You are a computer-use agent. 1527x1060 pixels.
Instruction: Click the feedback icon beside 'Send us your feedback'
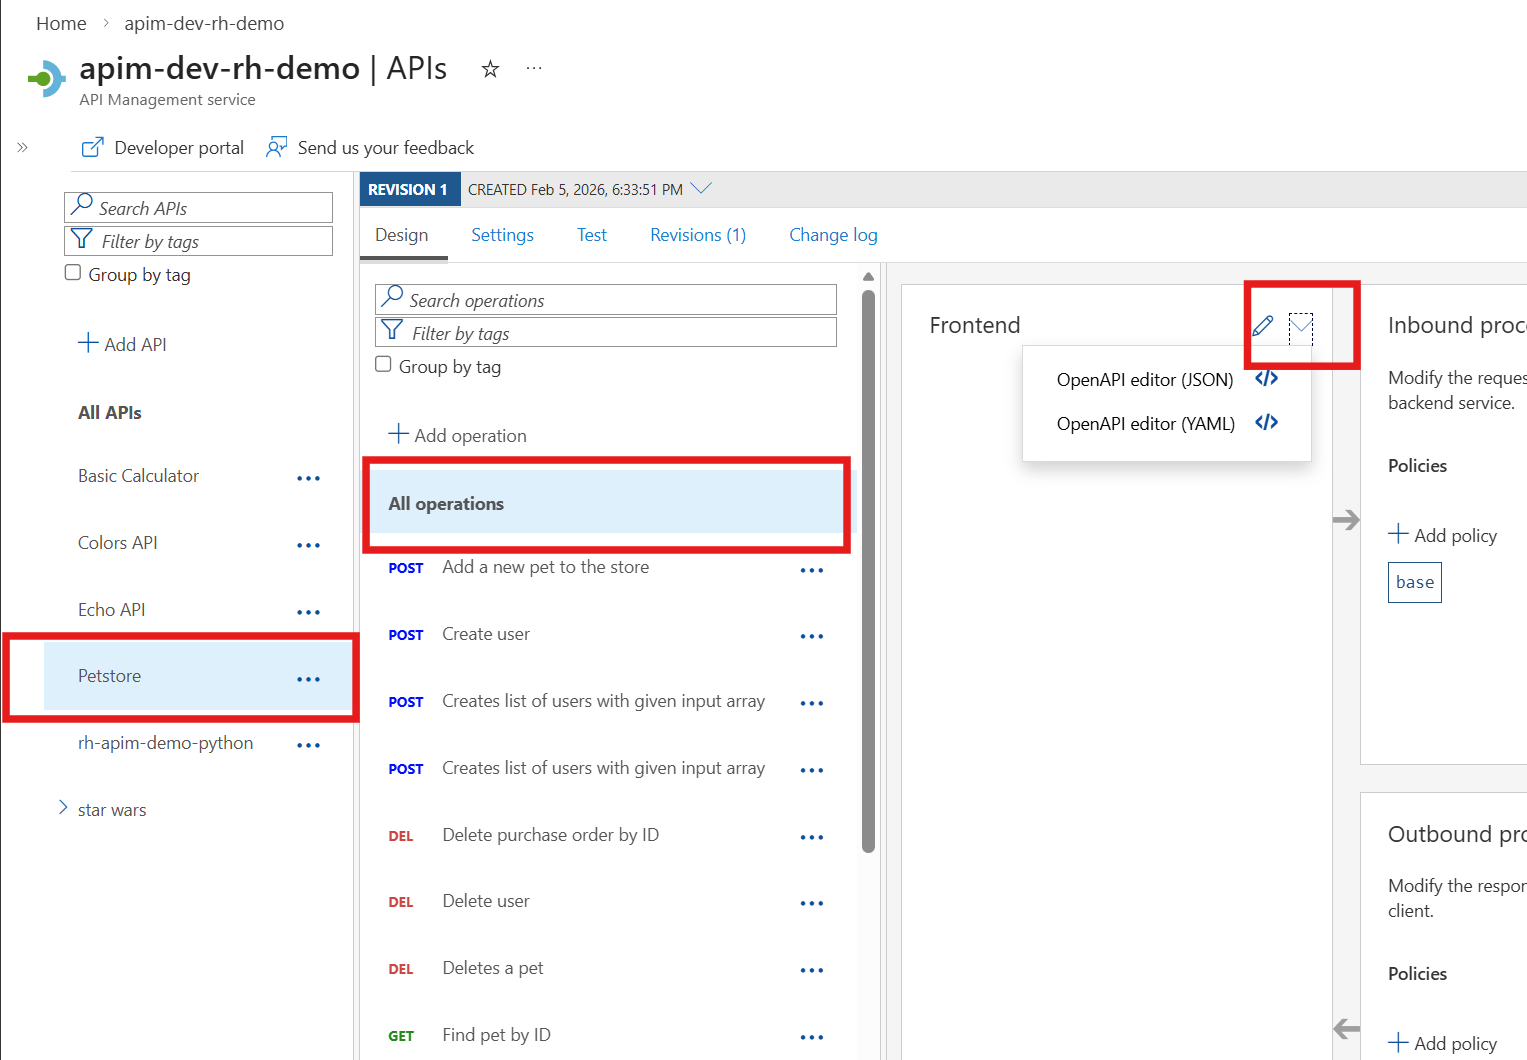point(276,146)
